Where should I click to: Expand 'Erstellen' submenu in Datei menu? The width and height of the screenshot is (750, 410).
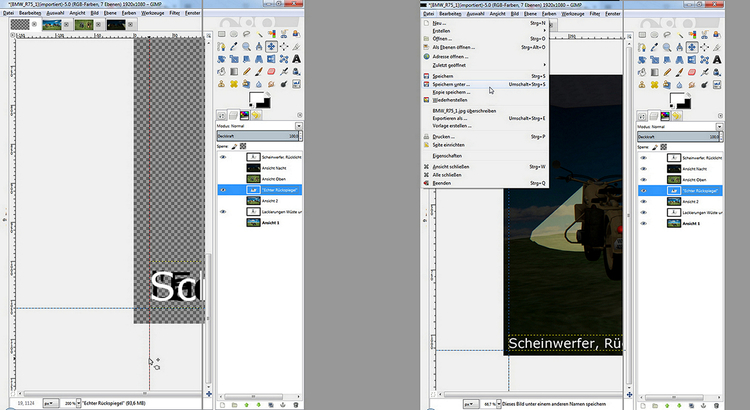coord(485,31)
